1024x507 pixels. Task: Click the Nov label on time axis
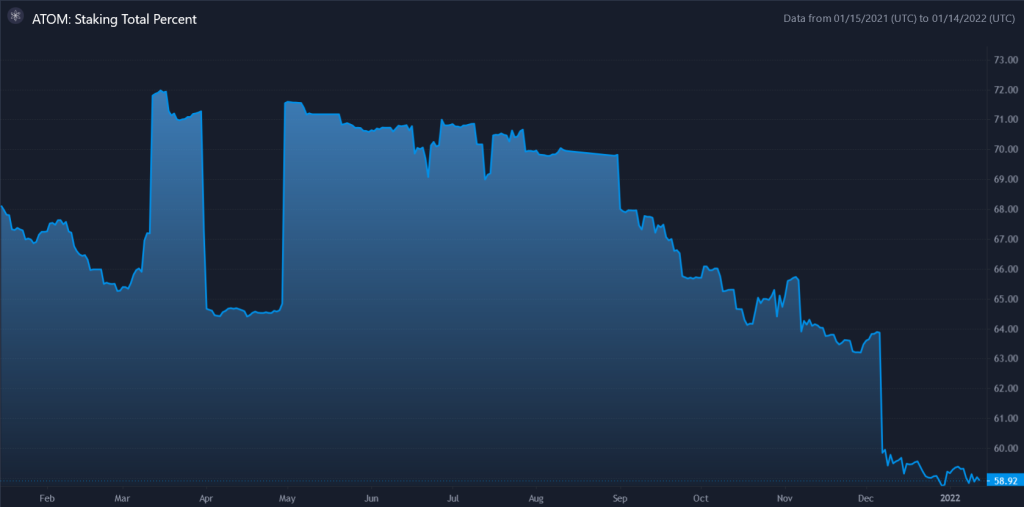[786, 499]
